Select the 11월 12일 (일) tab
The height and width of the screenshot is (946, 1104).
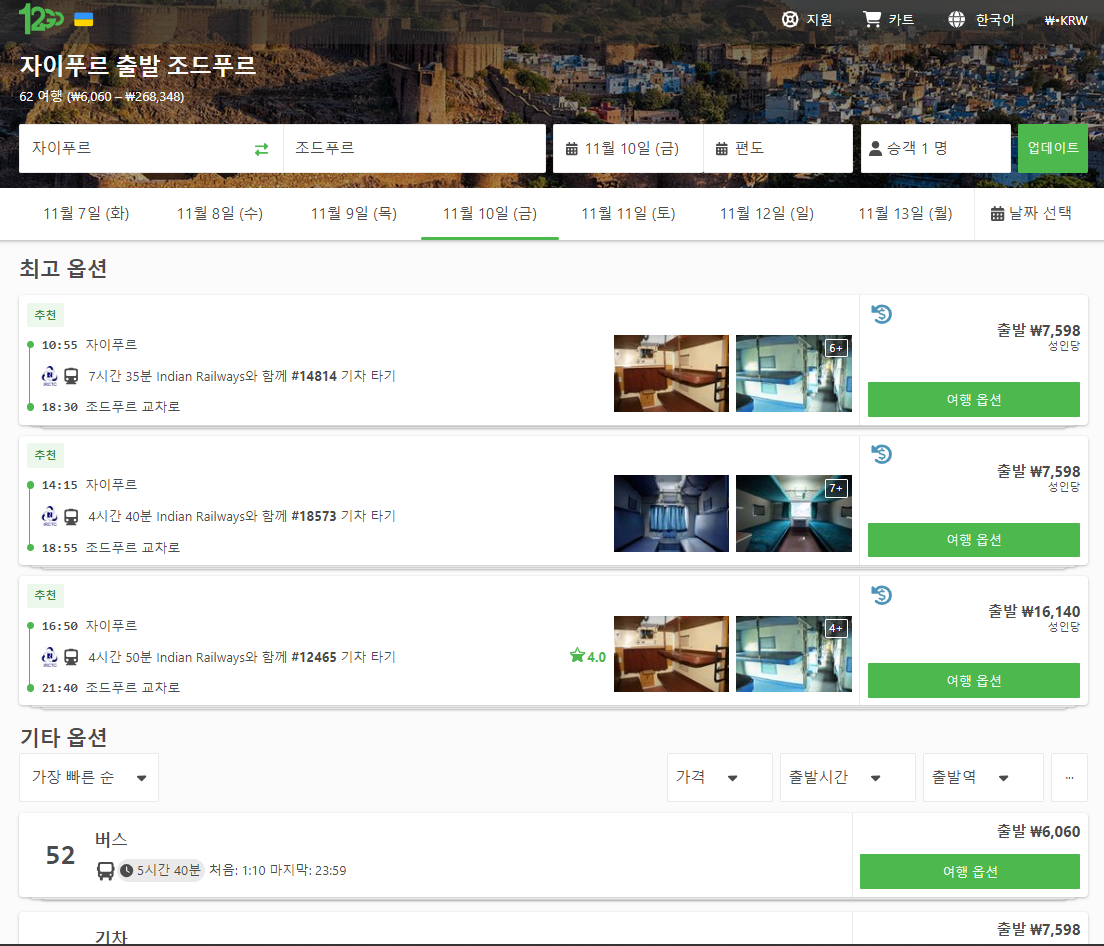(x=767, y=213)
